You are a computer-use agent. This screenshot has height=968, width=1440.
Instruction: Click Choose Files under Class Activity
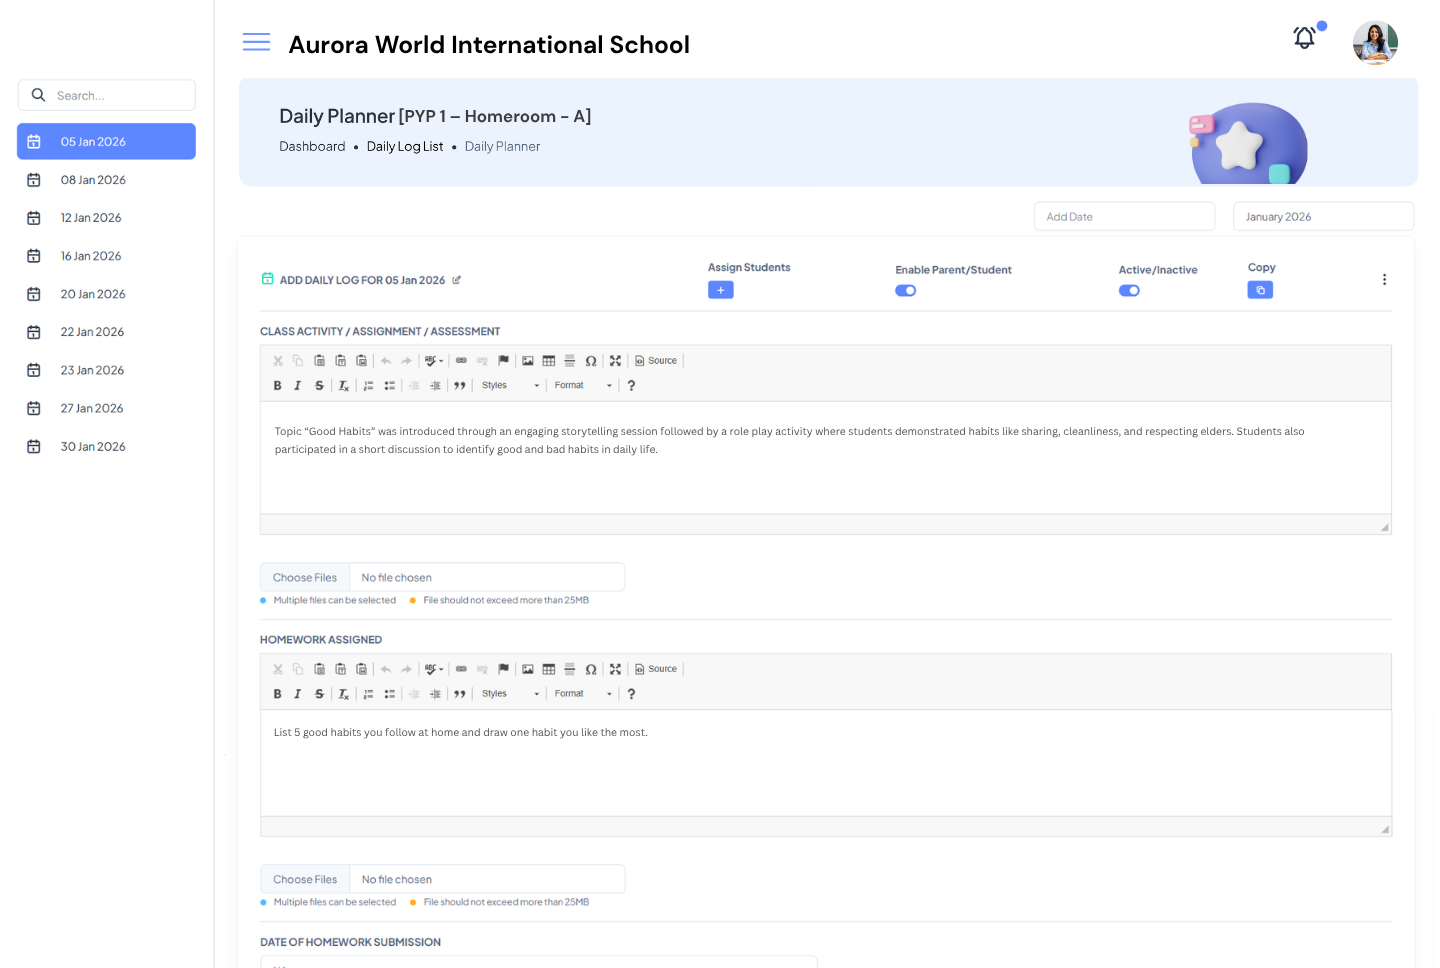[x=305, y=578]
